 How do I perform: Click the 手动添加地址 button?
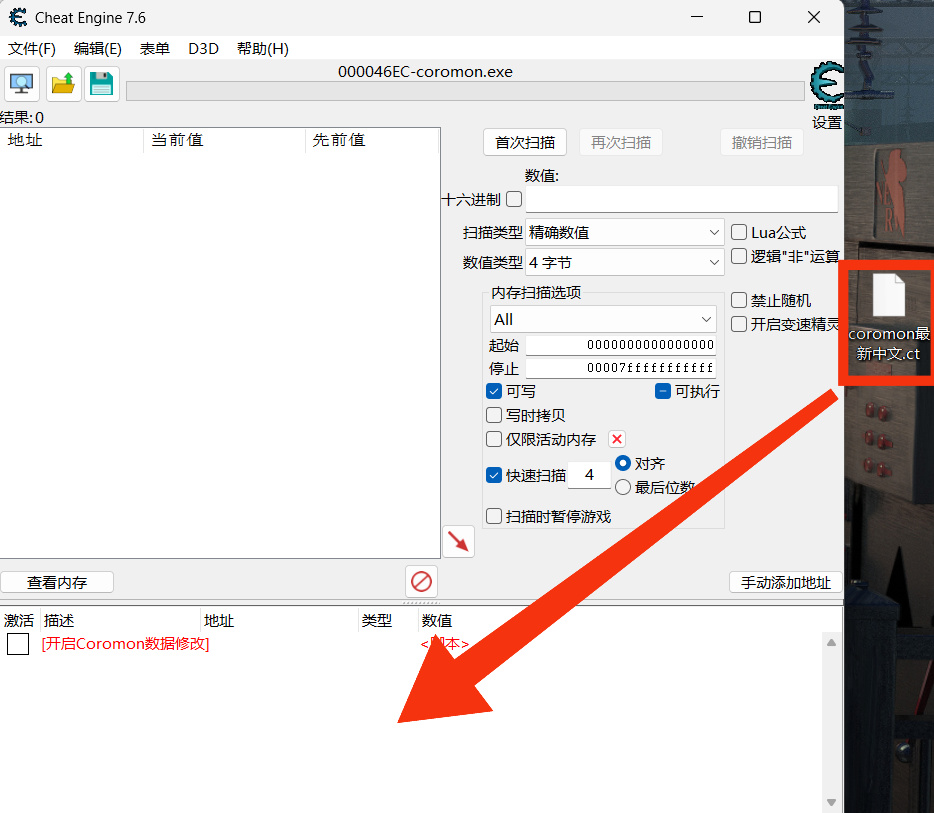[x=786, y=582]
